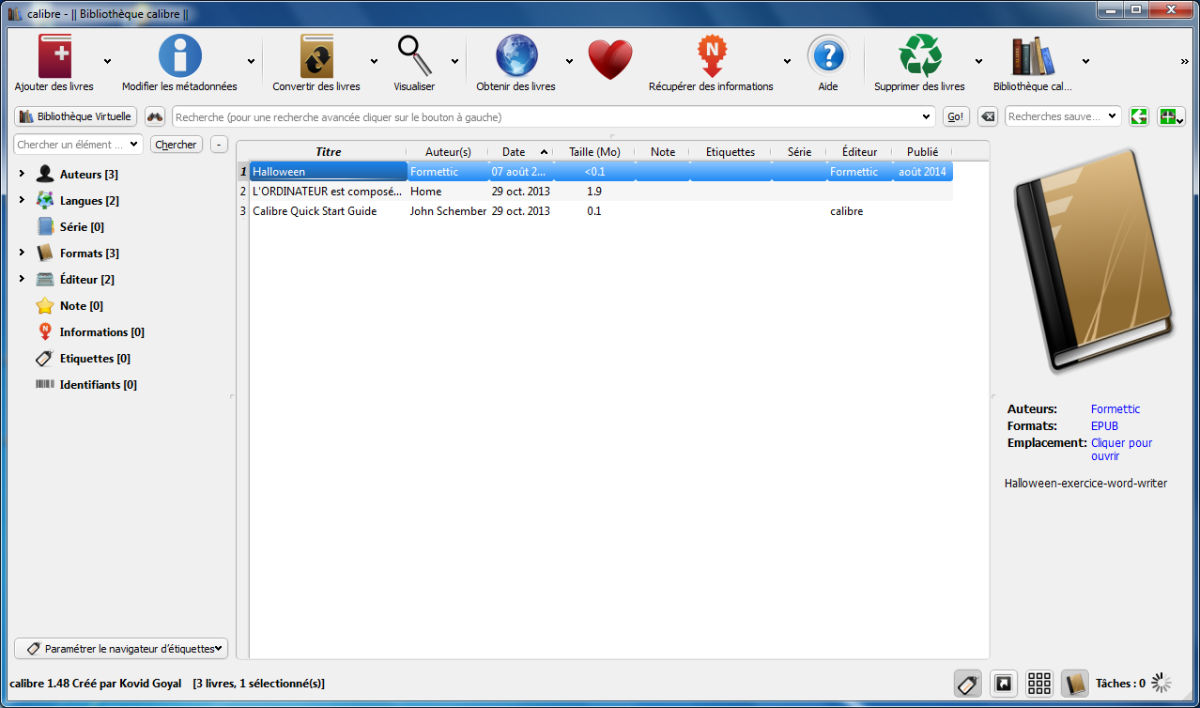Click the green plus save-search icon

click(x=1170, y=116)
